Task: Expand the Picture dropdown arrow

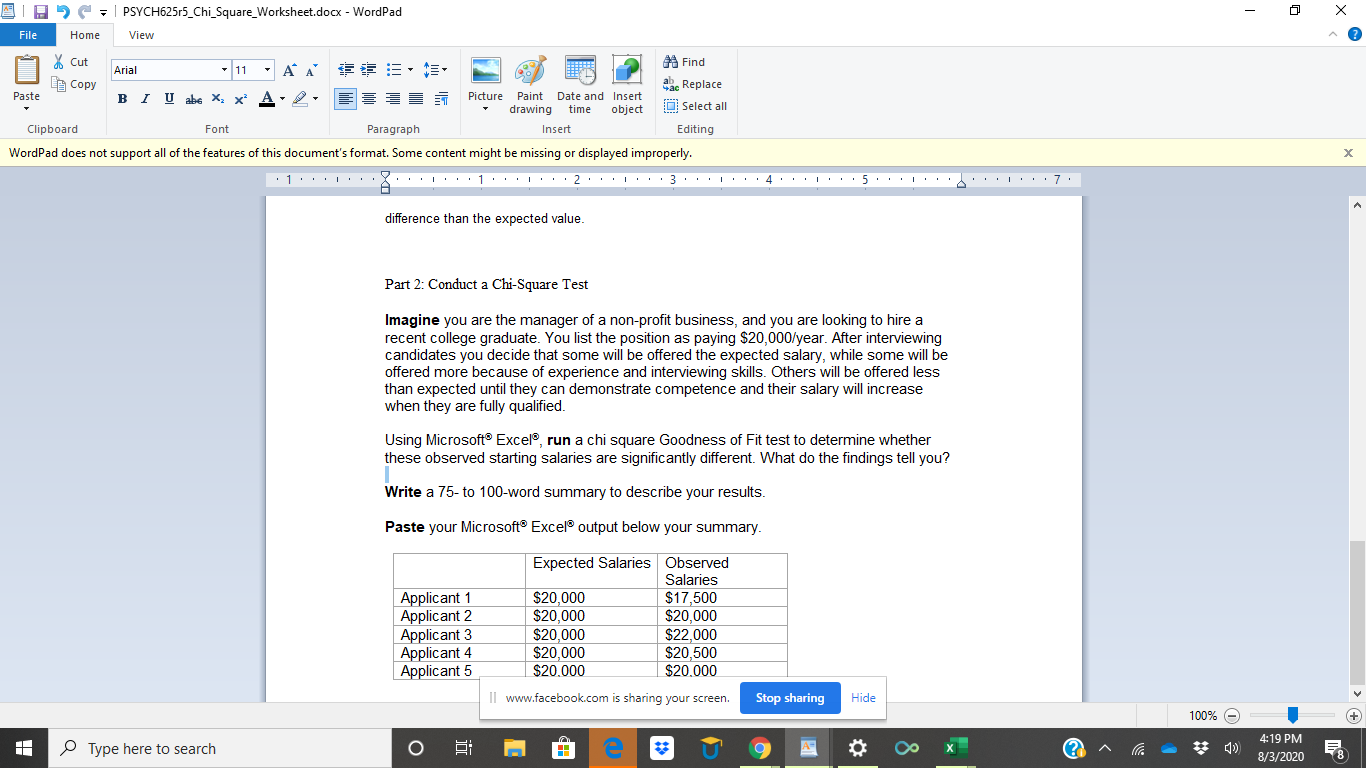Action: point(485,109)
